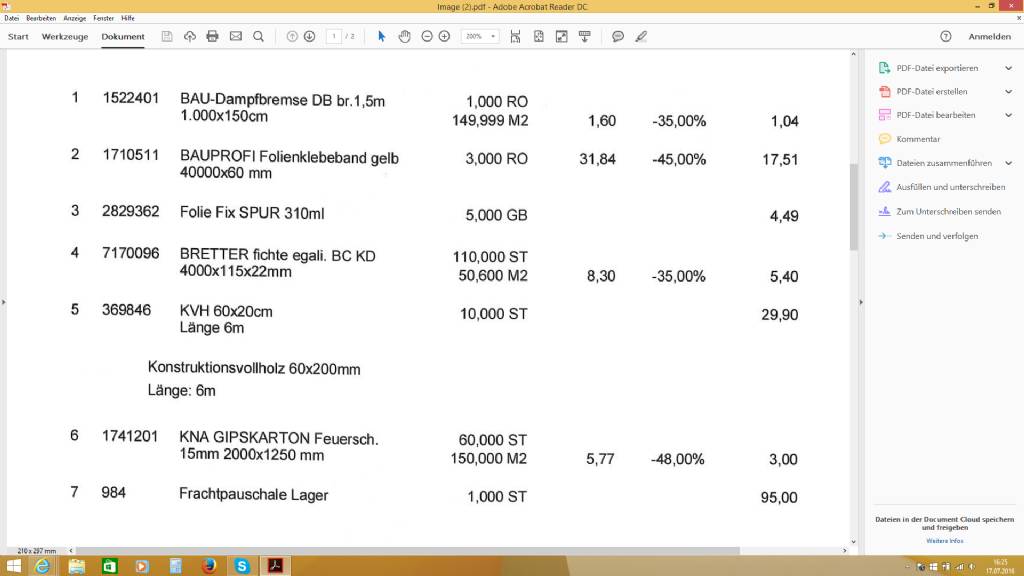Click the comment speech bubble toolbar icon
The height and width of the screenshot is (576, 1024).
pyautogui.click(x=618, y=36)
